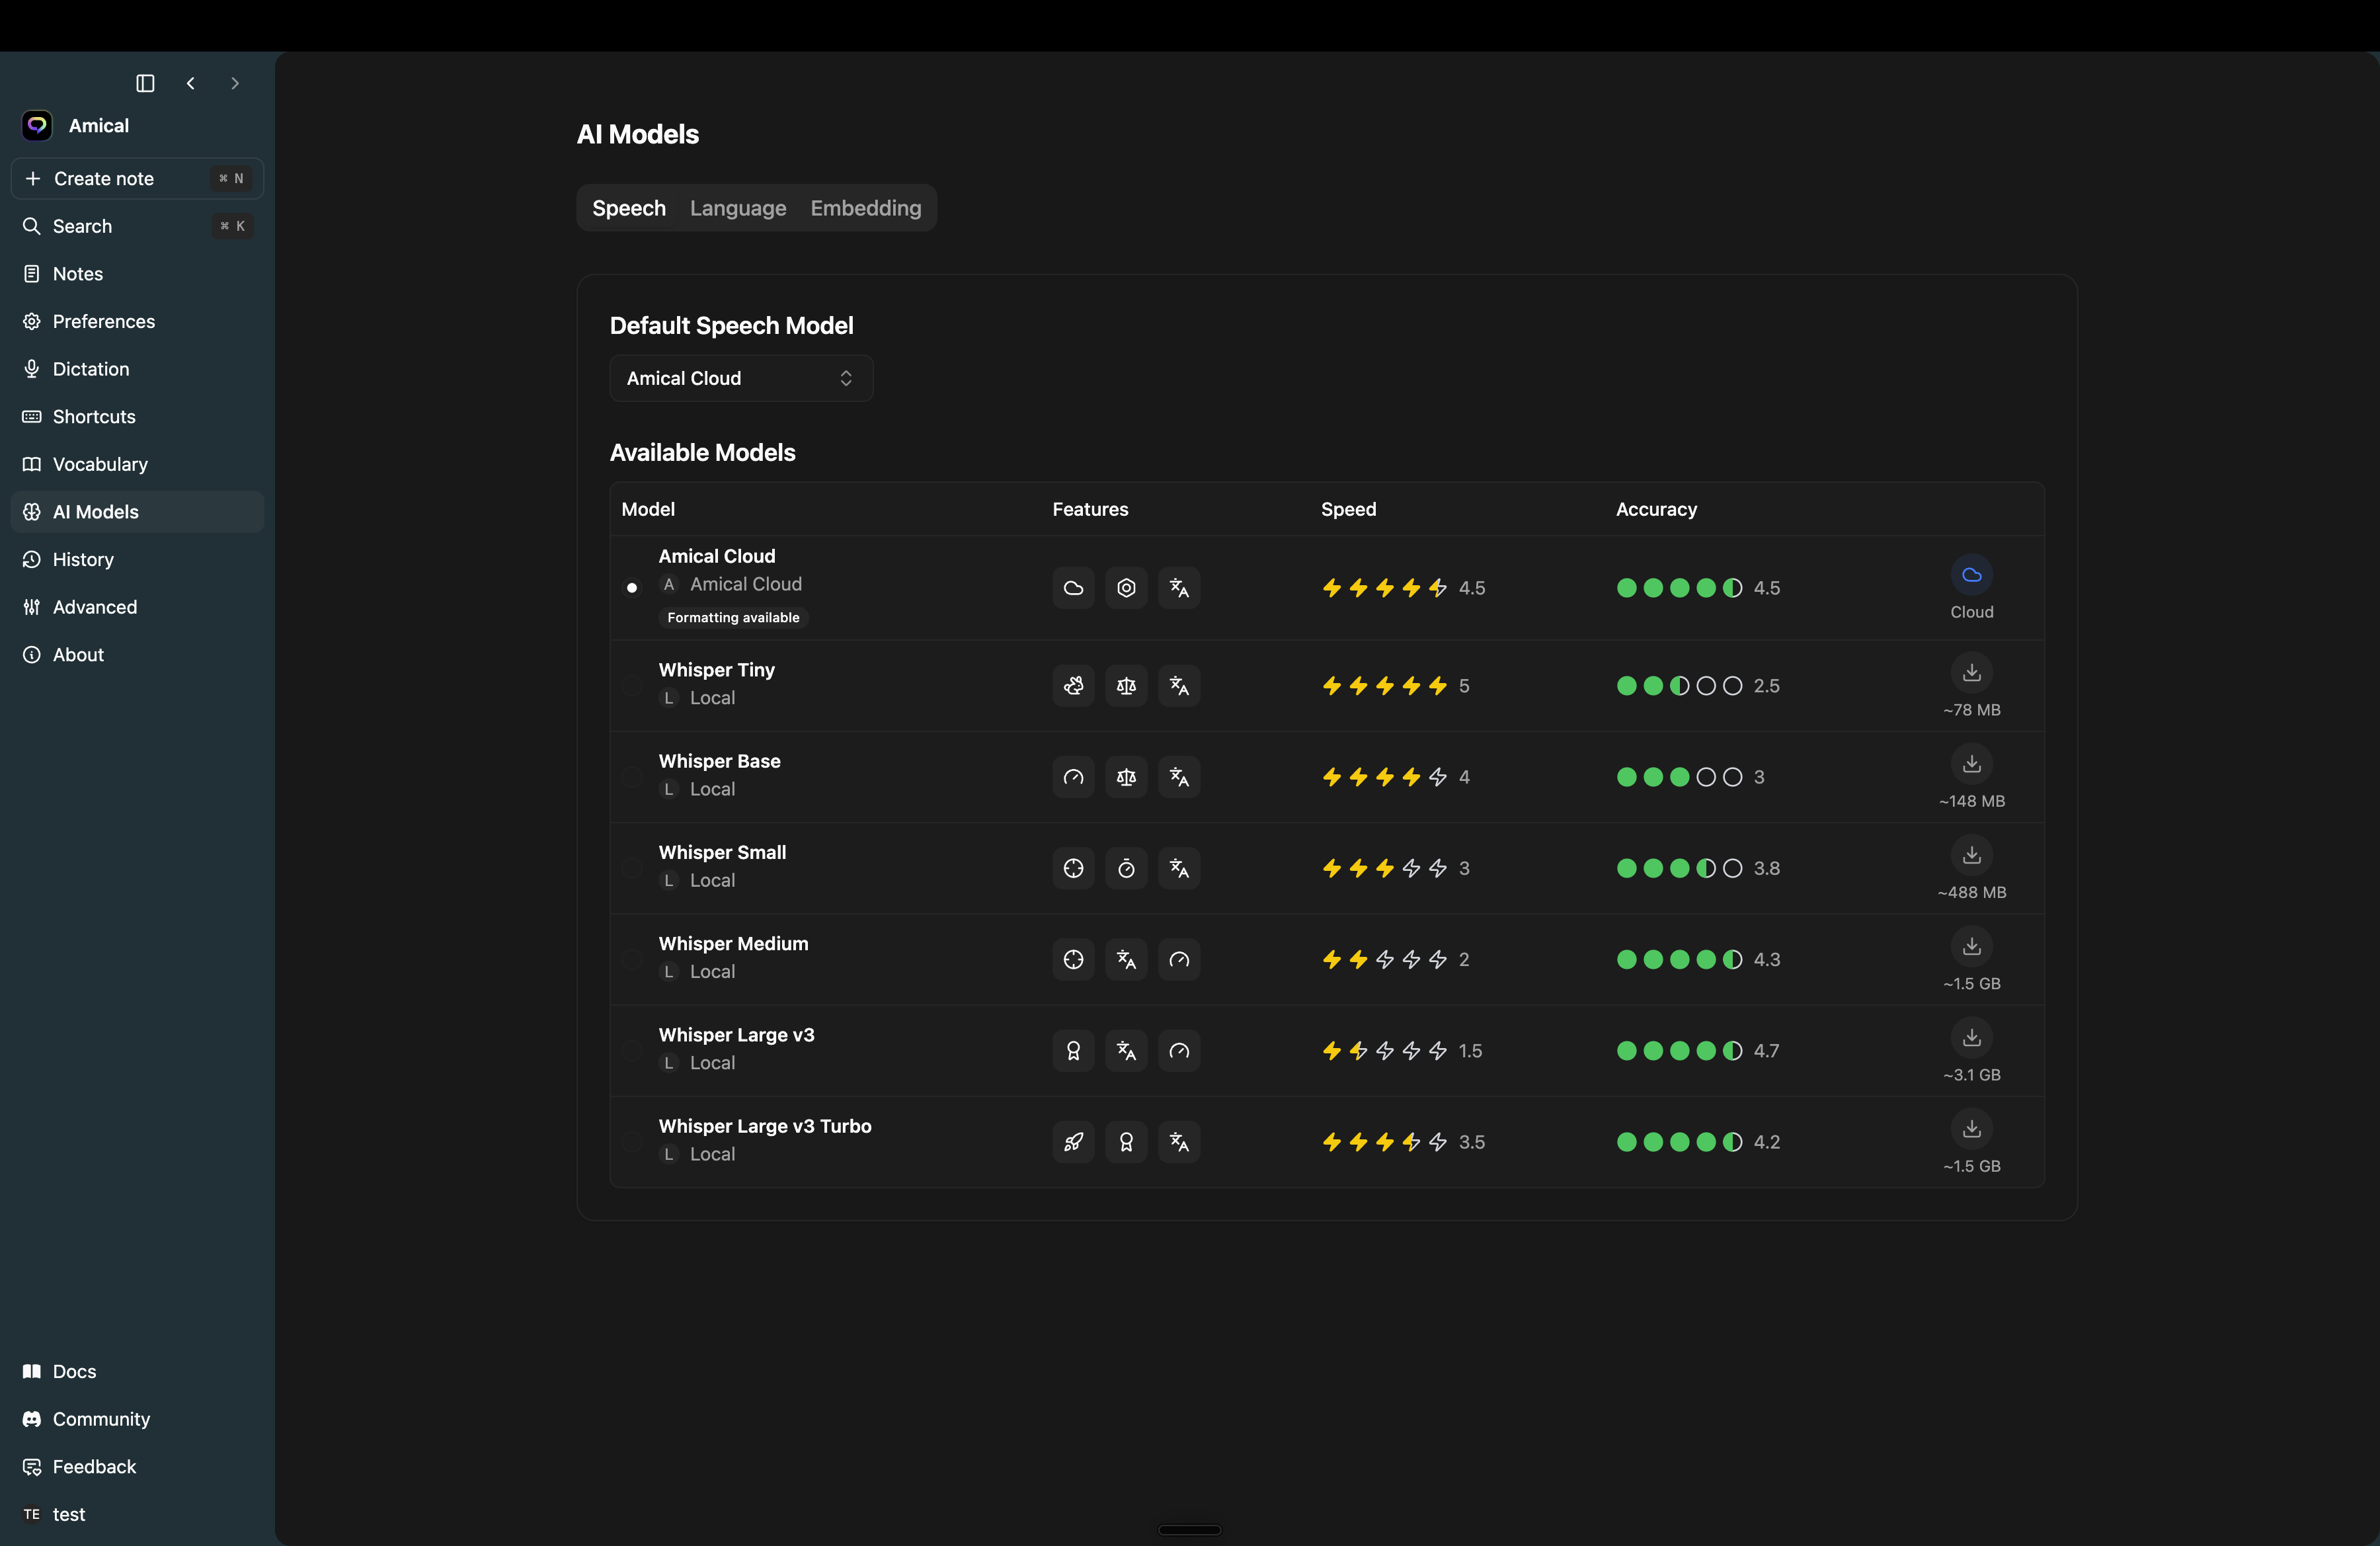Open Dictation settings

coord(138,369)
